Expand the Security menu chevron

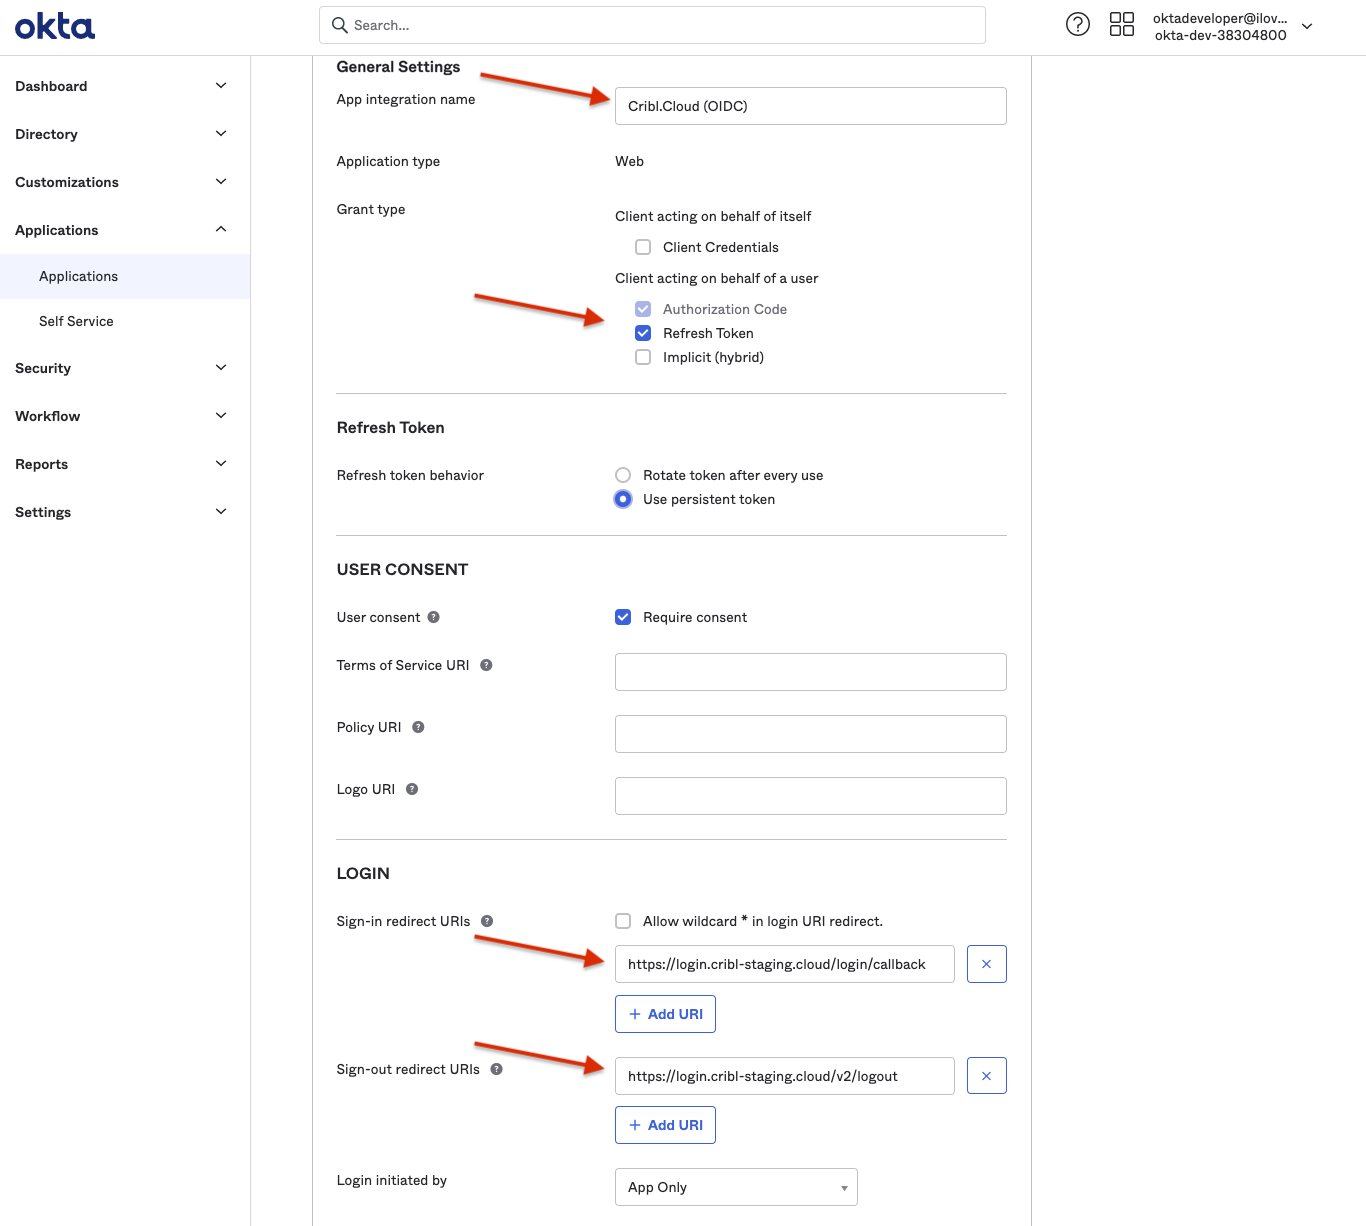tap(221, 368)
